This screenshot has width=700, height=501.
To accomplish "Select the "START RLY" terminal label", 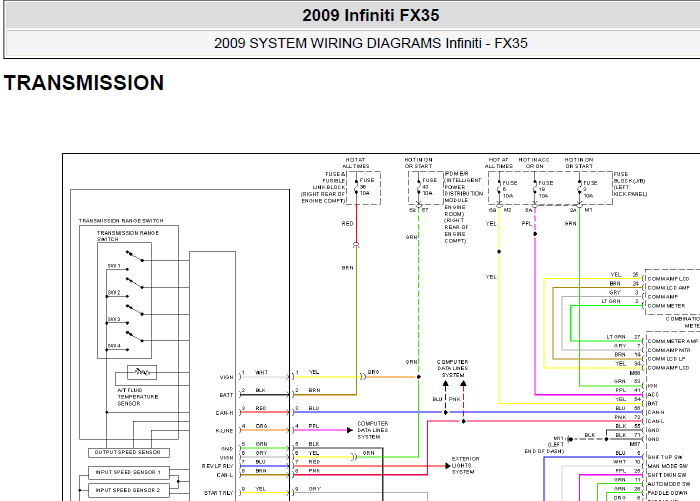I will coord(219,493).
